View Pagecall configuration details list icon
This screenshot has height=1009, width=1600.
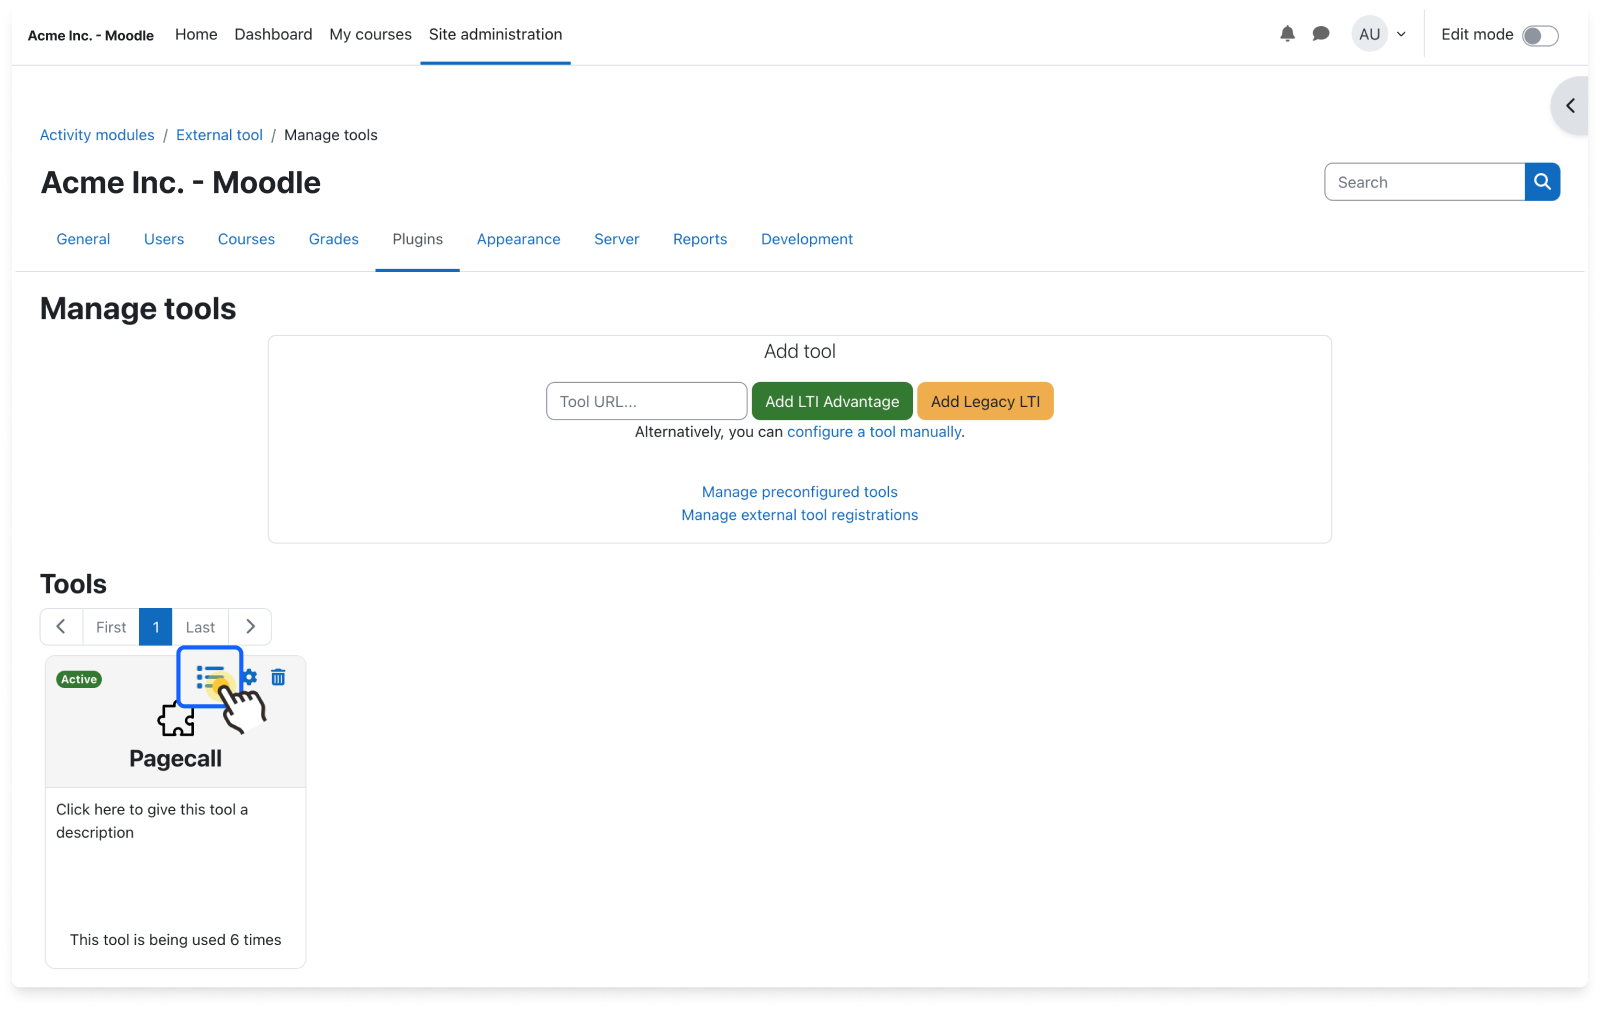[x=210, y=677]
